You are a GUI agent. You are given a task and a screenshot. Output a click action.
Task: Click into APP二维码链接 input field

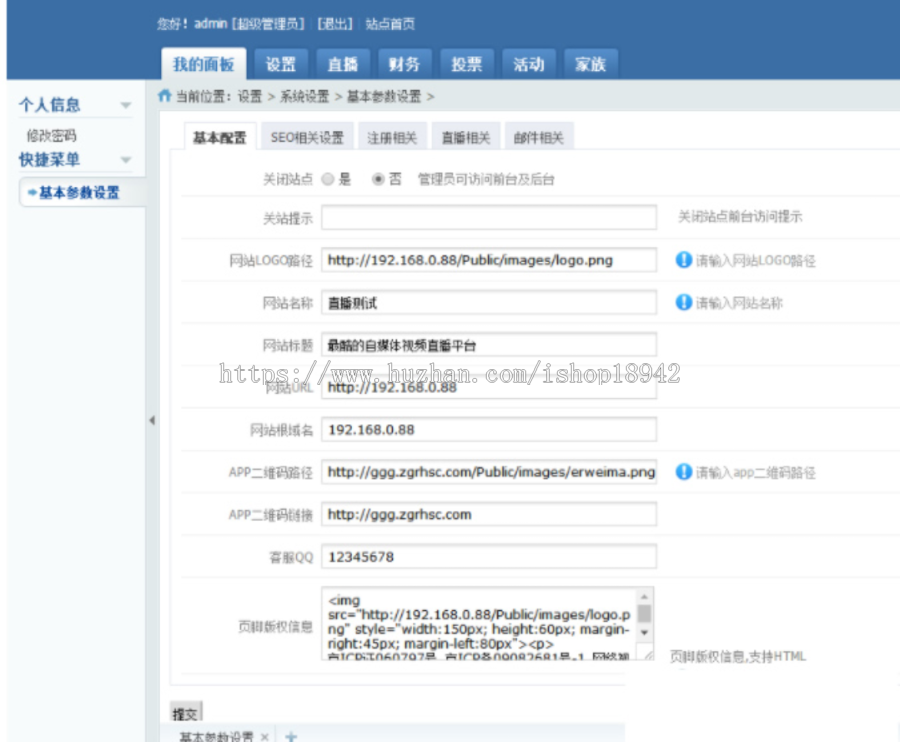(x=489, y=514)
